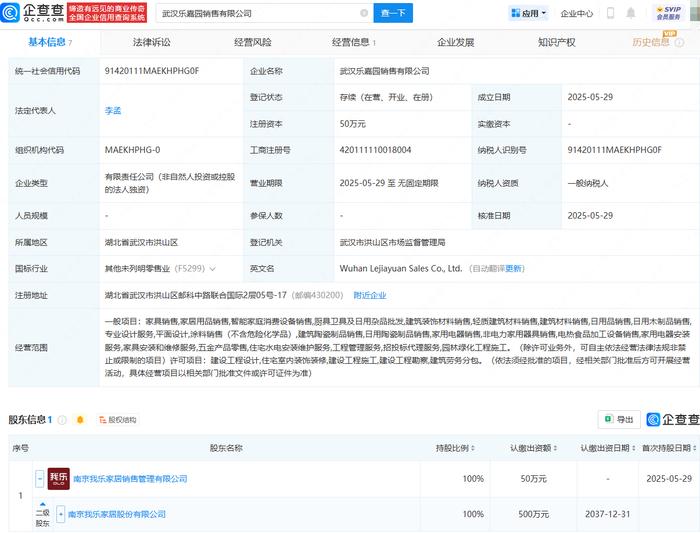Click the 2025-05-29 首次持股日期 cell

click(669, 479)
